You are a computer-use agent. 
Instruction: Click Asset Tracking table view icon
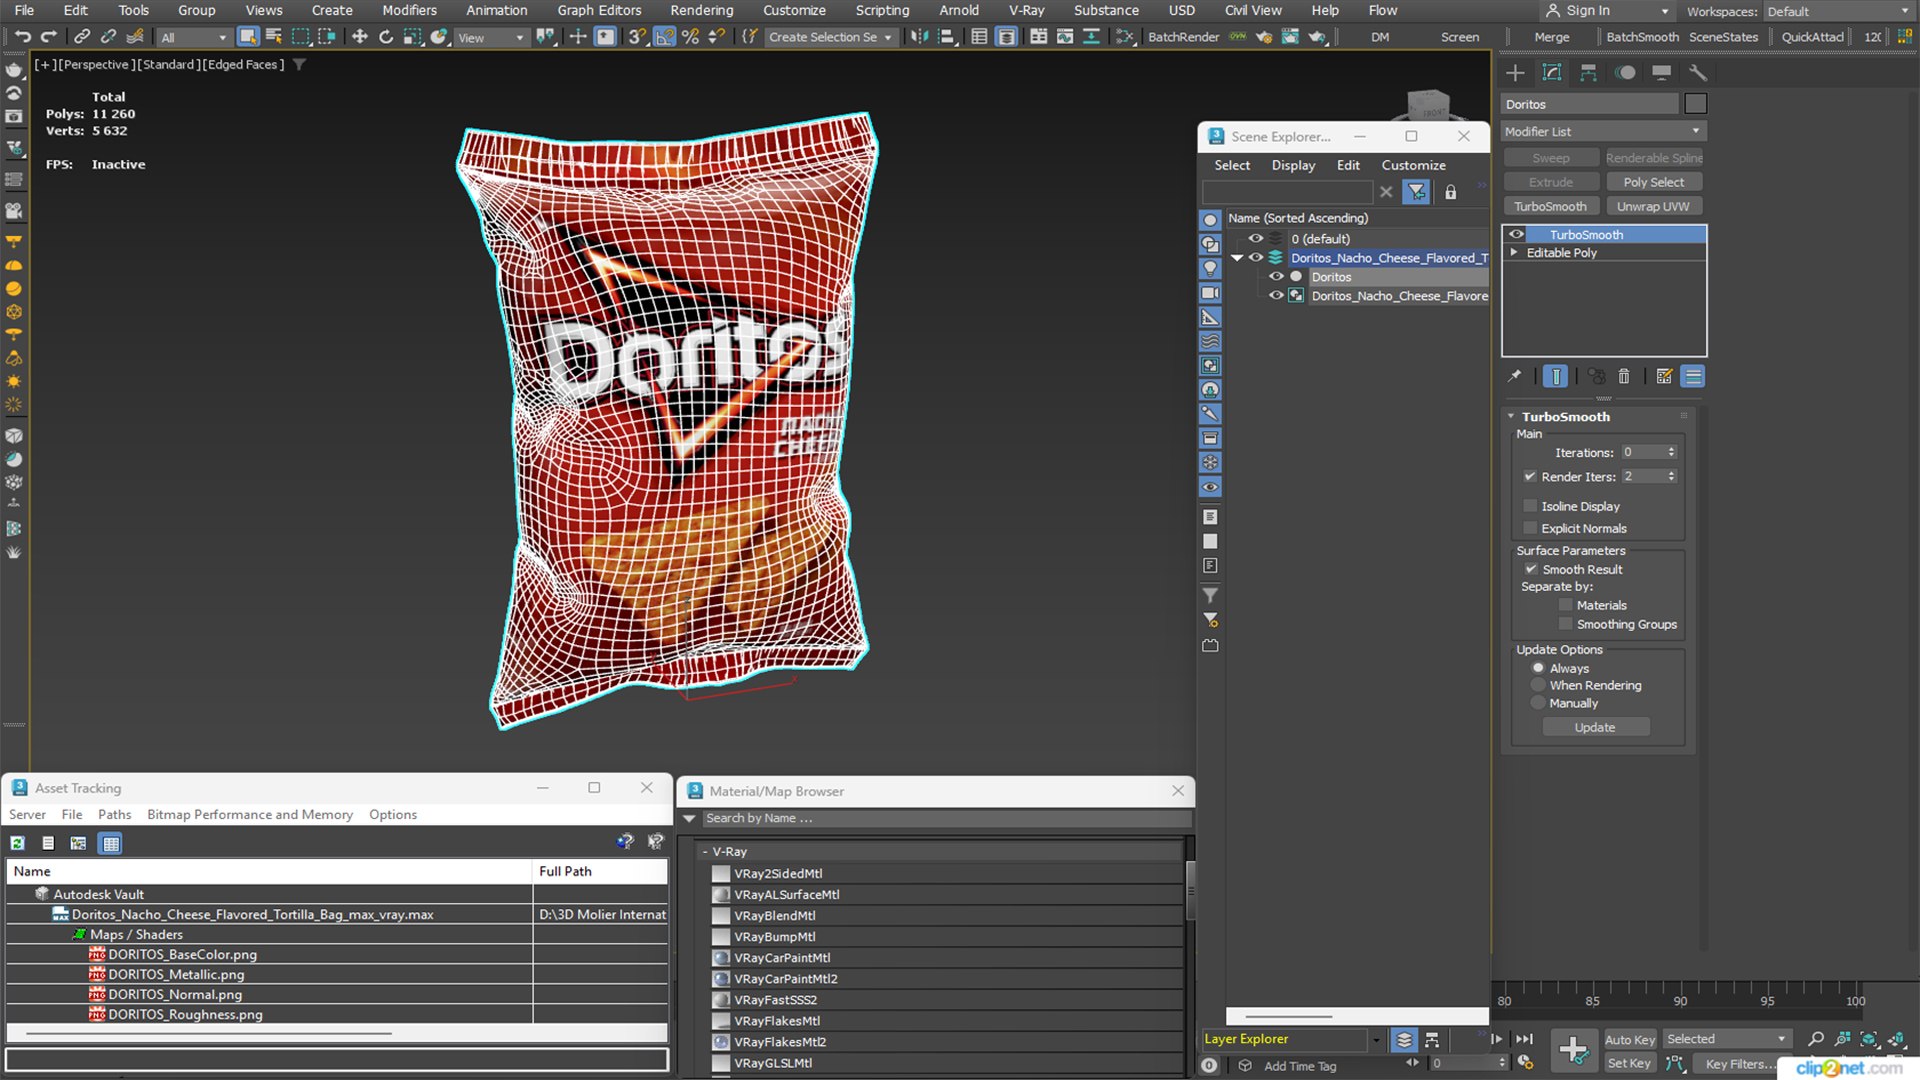(111, 843)
